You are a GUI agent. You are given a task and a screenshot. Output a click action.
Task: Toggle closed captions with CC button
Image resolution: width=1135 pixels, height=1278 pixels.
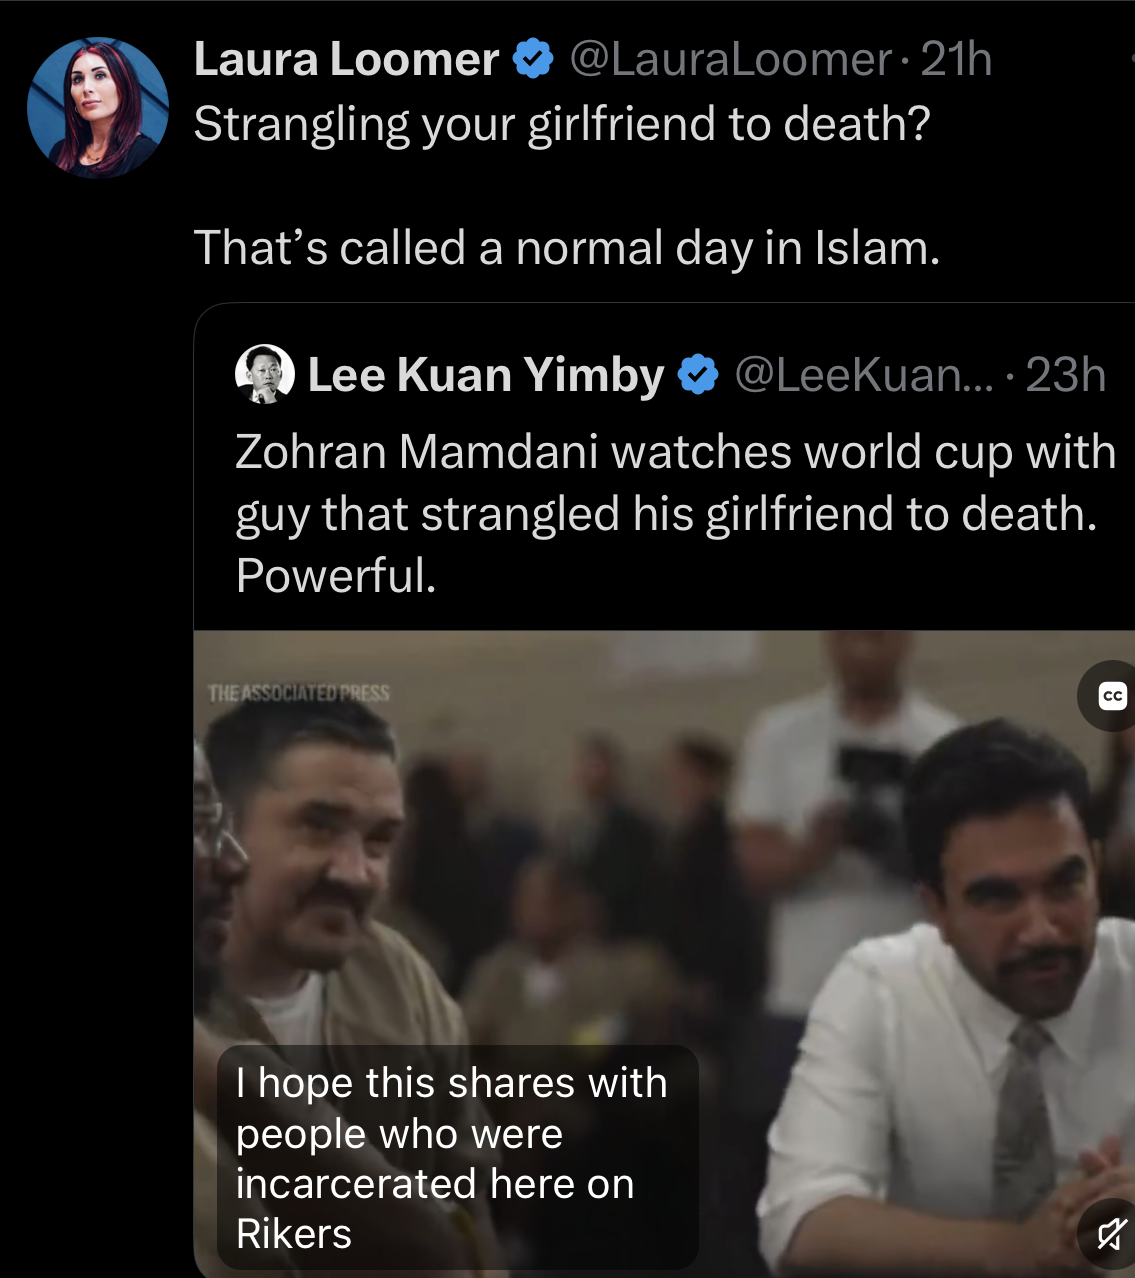click(1111, 696)
